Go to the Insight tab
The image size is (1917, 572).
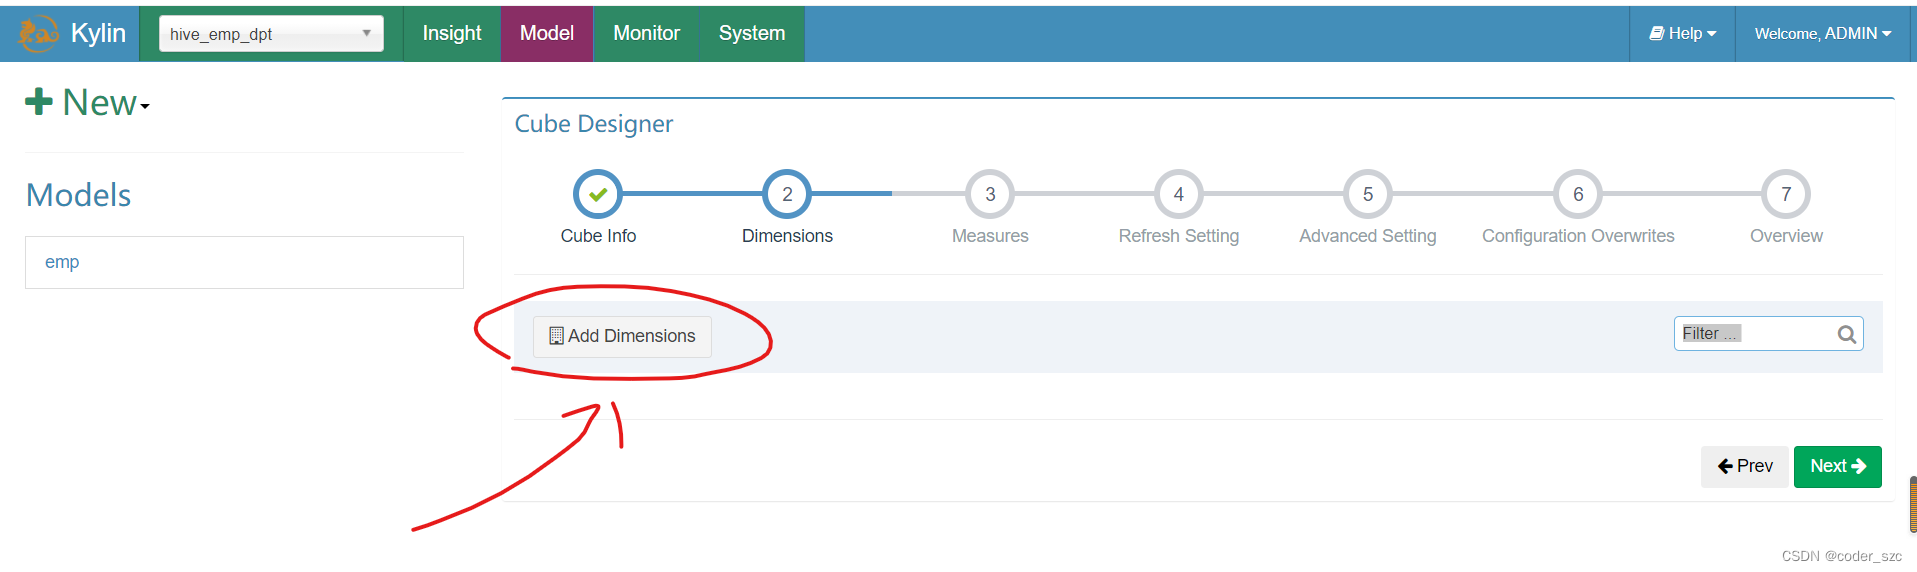452,33
